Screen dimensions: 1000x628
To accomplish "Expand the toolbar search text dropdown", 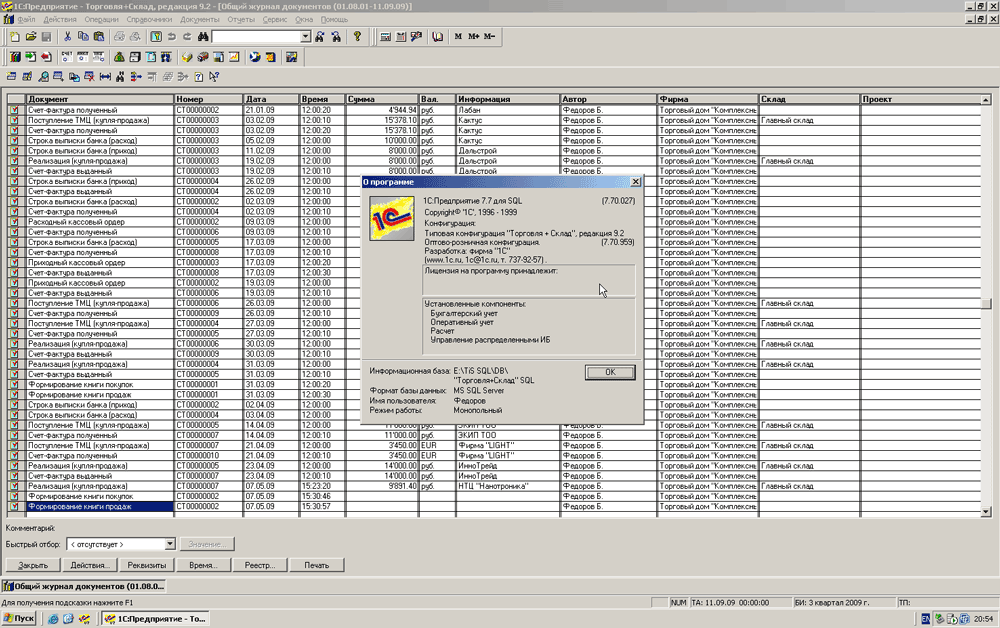I will pyautogui.click(x=305, y=37).
